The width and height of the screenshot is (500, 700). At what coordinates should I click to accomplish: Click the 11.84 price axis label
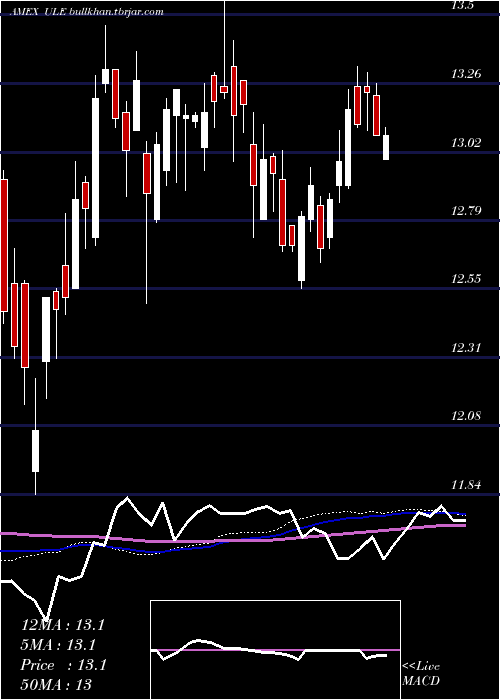point(467,484)
